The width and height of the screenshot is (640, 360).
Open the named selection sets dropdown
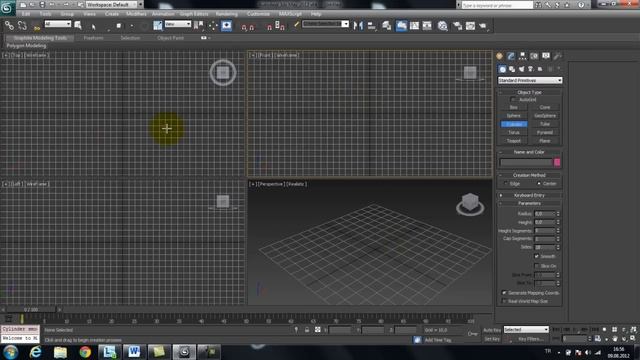pos(325,24)
